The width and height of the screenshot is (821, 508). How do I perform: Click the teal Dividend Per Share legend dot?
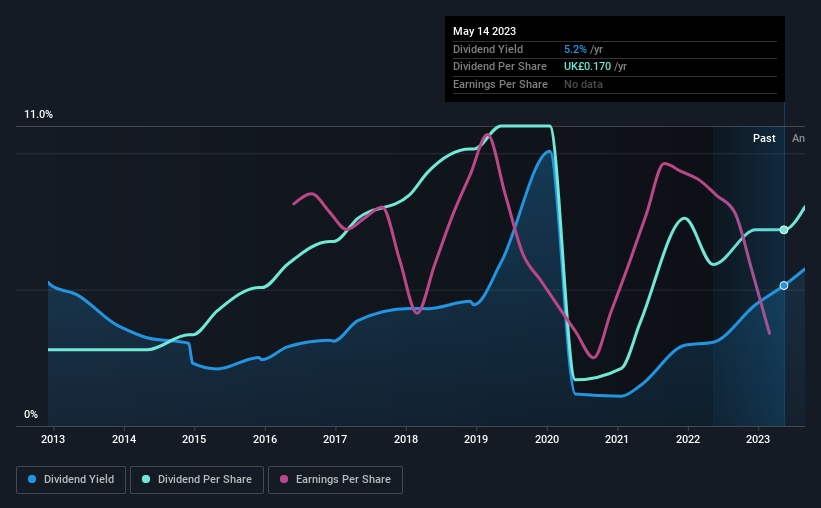click(146, 479)
